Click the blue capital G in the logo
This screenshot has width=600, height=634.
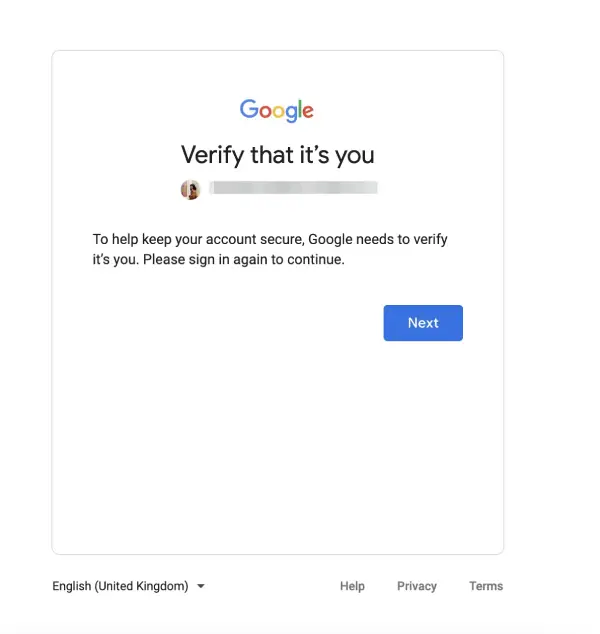(249, 108)
